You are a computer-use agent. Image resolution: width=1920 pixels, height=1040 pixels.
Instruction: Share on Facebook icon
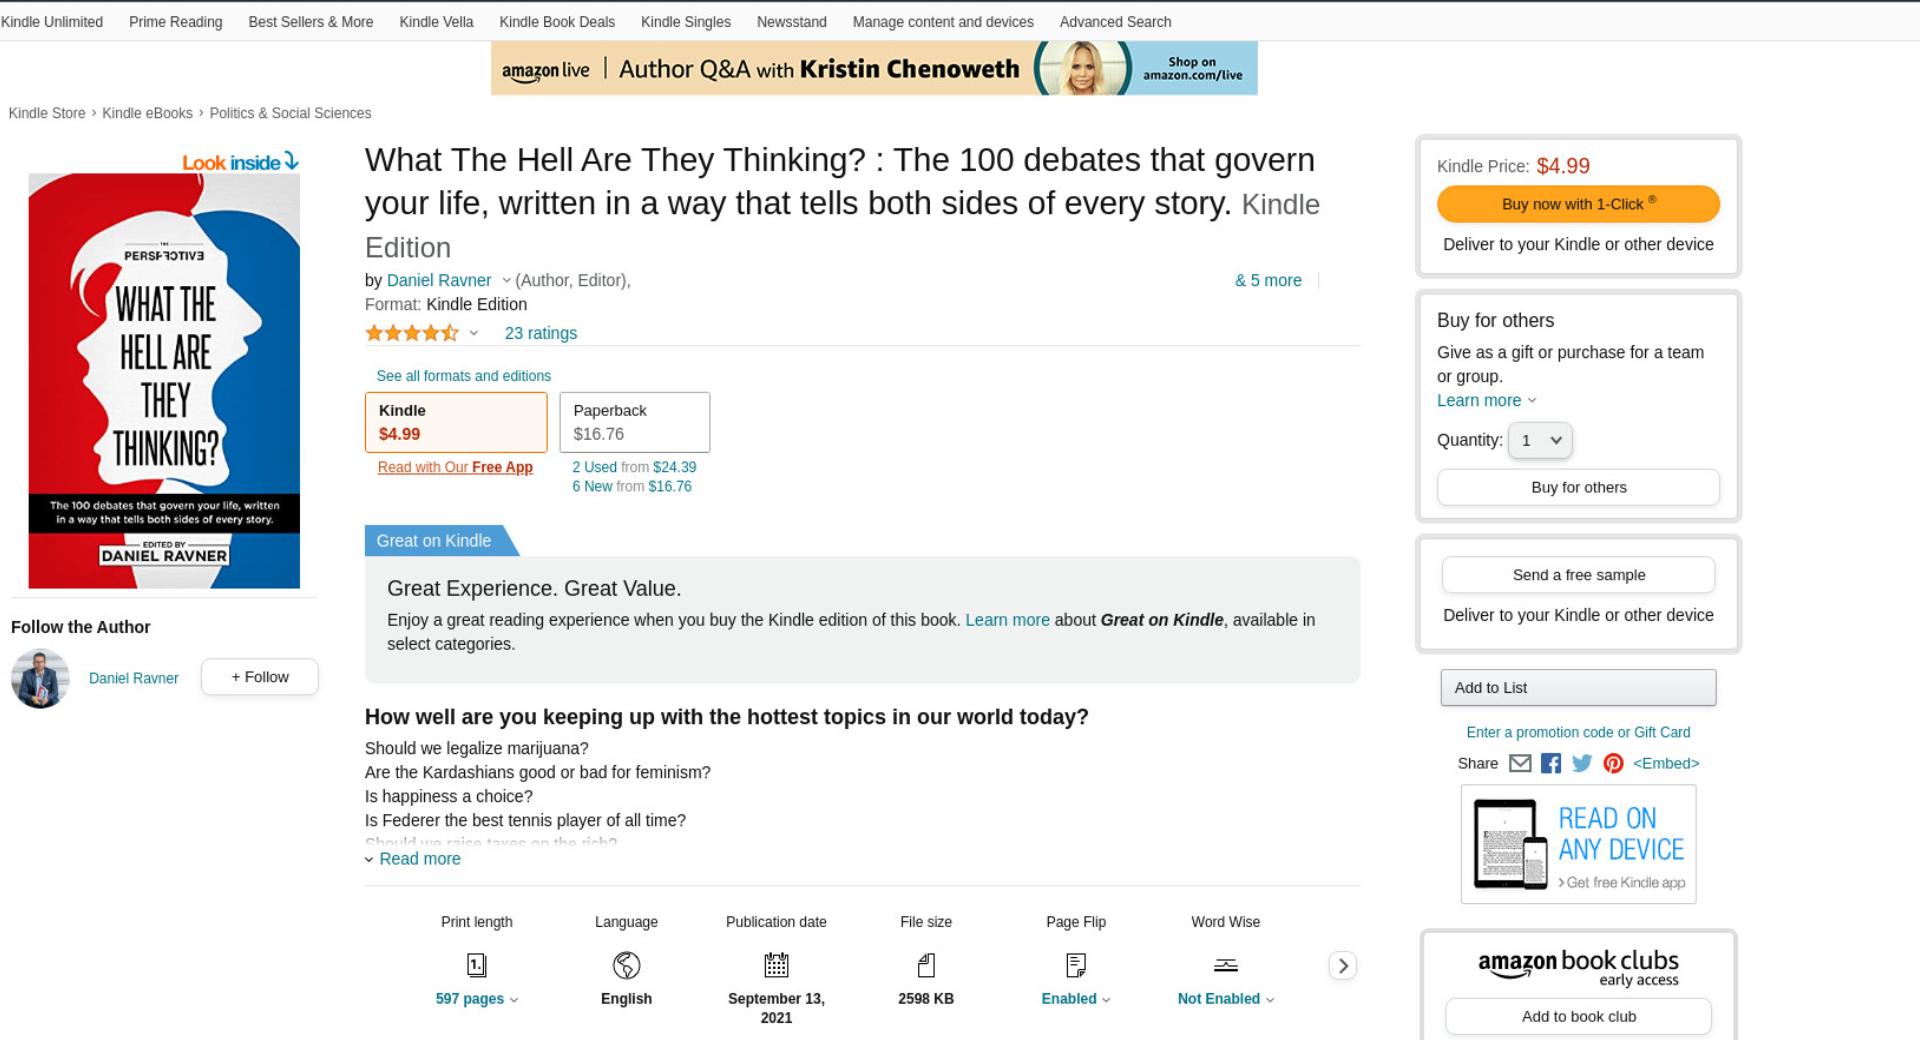tap(1551, 763)
